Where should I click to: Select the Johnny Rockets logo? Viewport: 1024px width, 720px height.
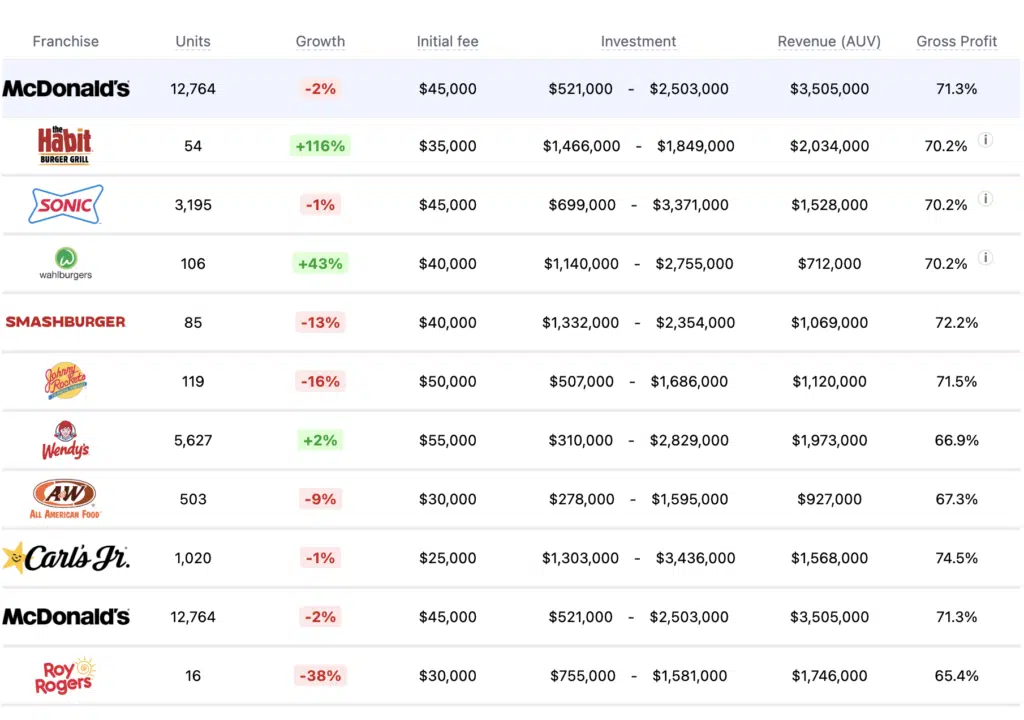[x=66, y=381]
